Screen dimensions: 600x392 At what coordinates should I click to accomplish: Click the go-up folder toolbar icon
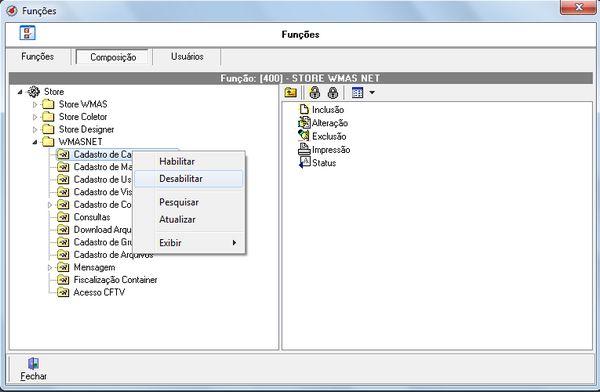coord(291,92)
